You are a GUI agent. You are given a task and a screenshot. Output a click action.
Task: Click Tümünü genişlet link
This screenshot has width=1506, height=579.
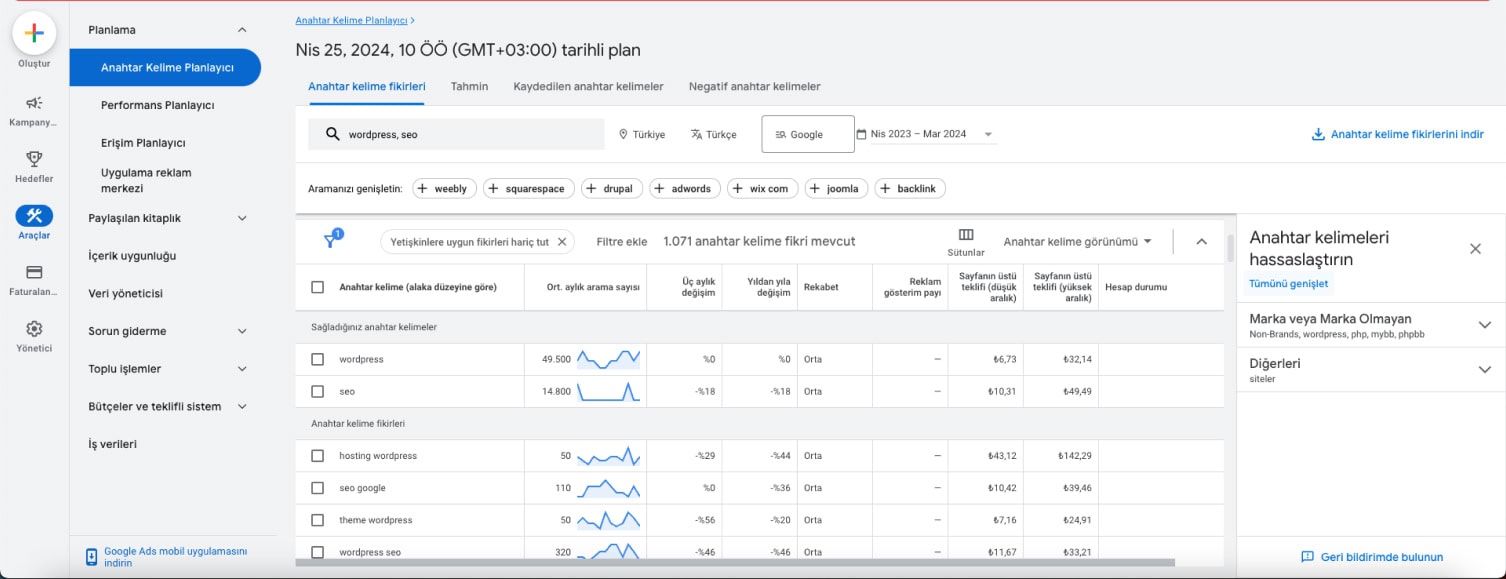[1289, 283]
